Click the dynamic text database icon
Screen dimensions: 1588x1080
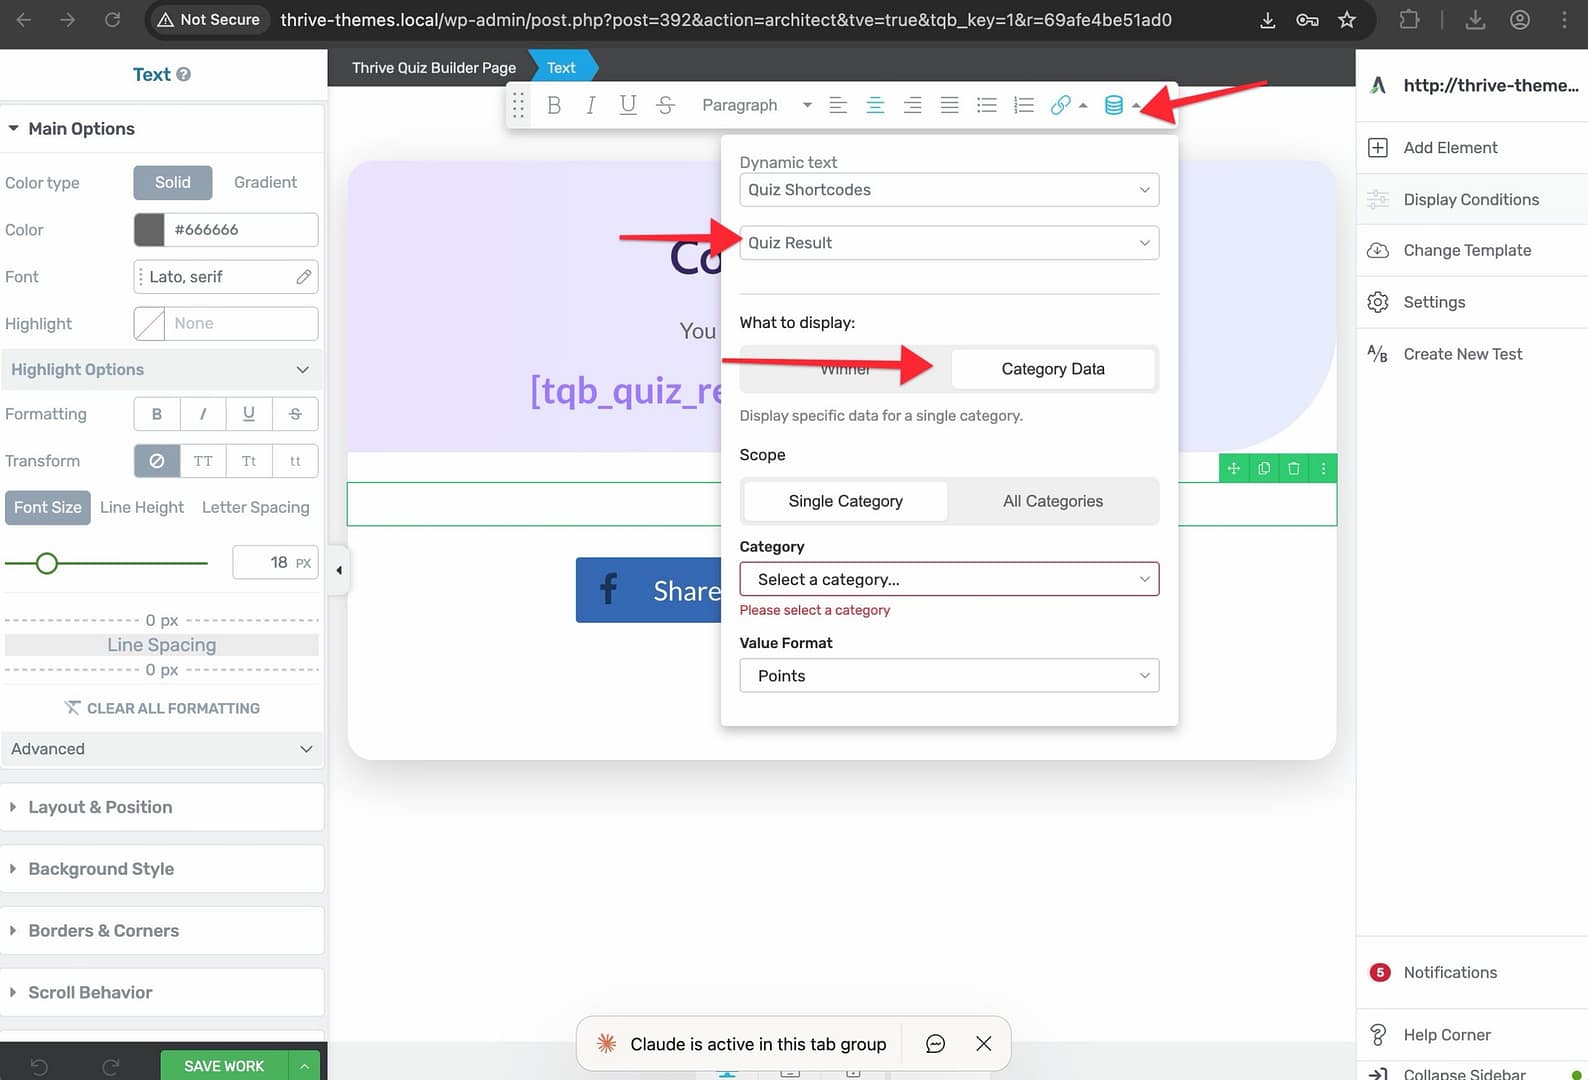[x=1113, y=105]
